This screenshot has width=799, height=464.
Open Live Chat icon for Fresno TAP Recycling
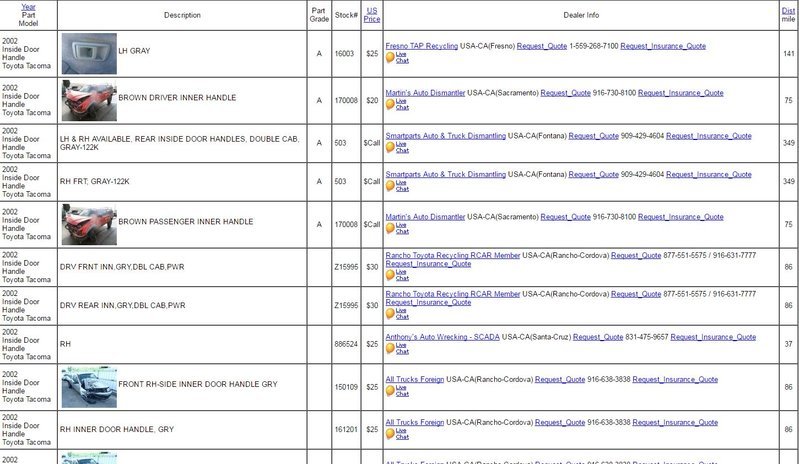[397, 58]
